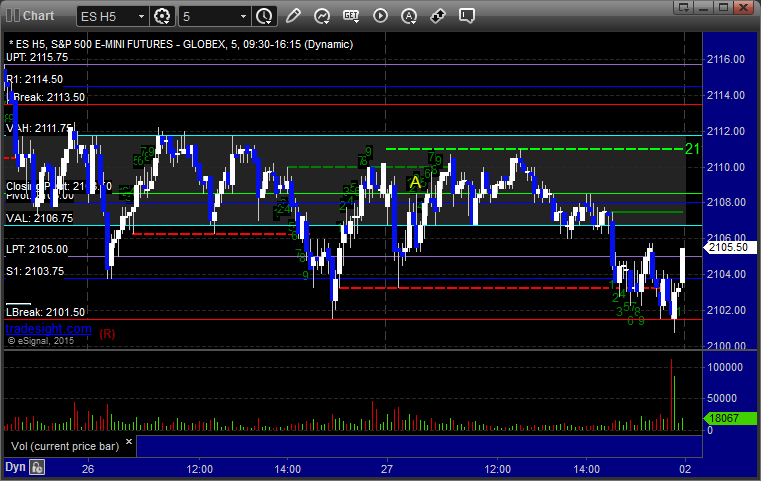Open the circled A alerts menu
This screenshot has width=761, height=481.
coord(409,16)
